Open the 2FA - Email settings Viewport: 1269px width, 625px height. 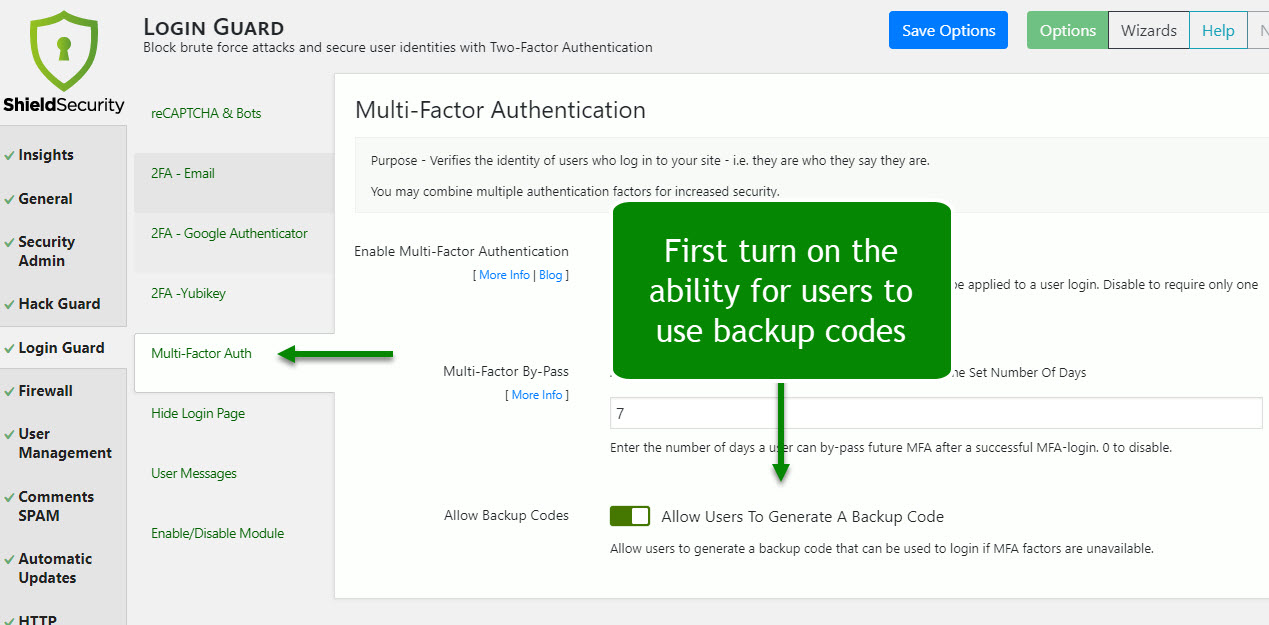182,172
